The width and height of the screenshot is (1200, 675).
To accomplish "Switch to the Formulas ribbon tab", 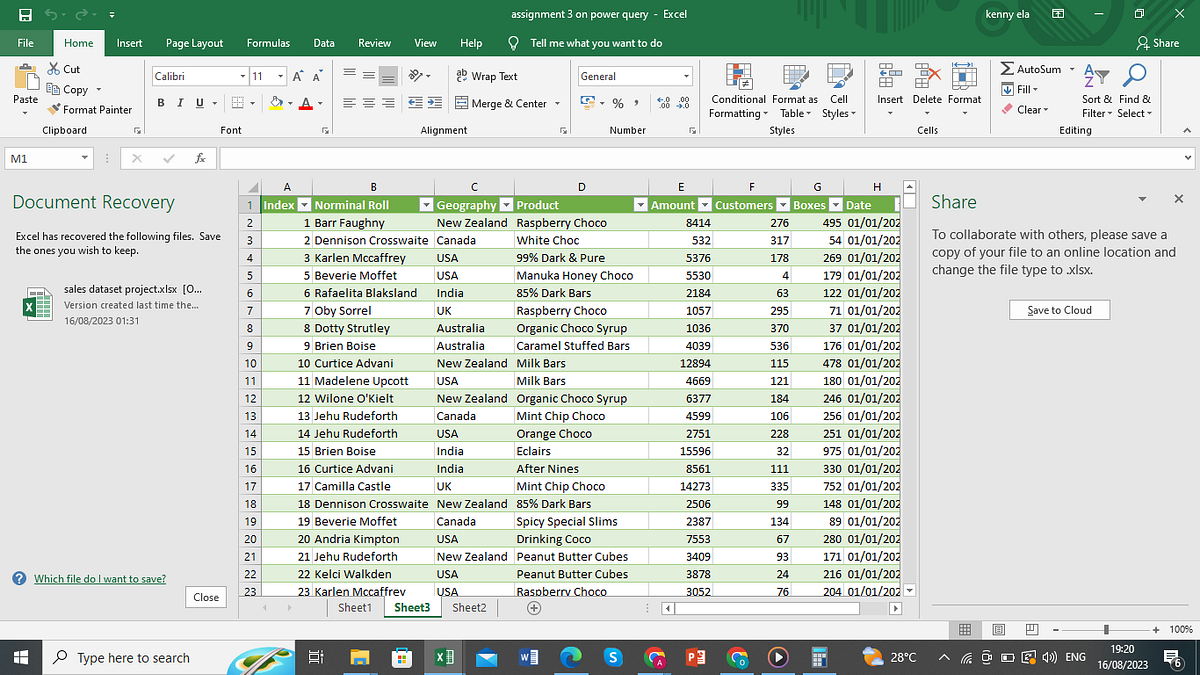I will (x=267, y=43).
